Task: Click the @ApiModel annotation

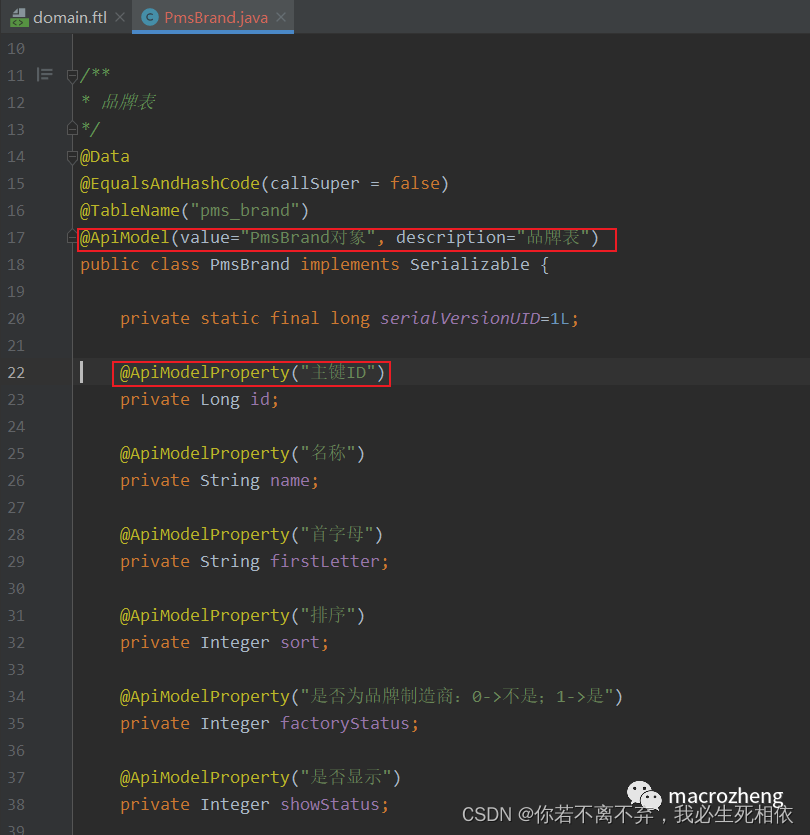Action: pos(125,238)
